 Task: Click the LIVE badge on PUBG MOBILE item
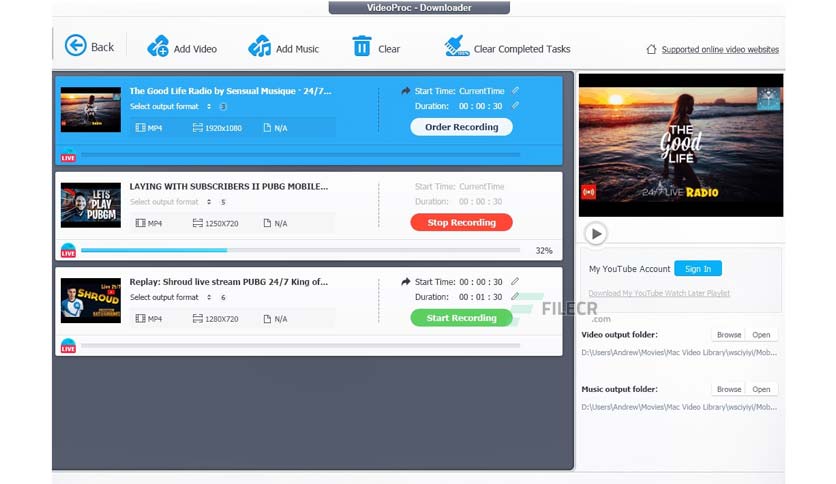click(68, 250)
